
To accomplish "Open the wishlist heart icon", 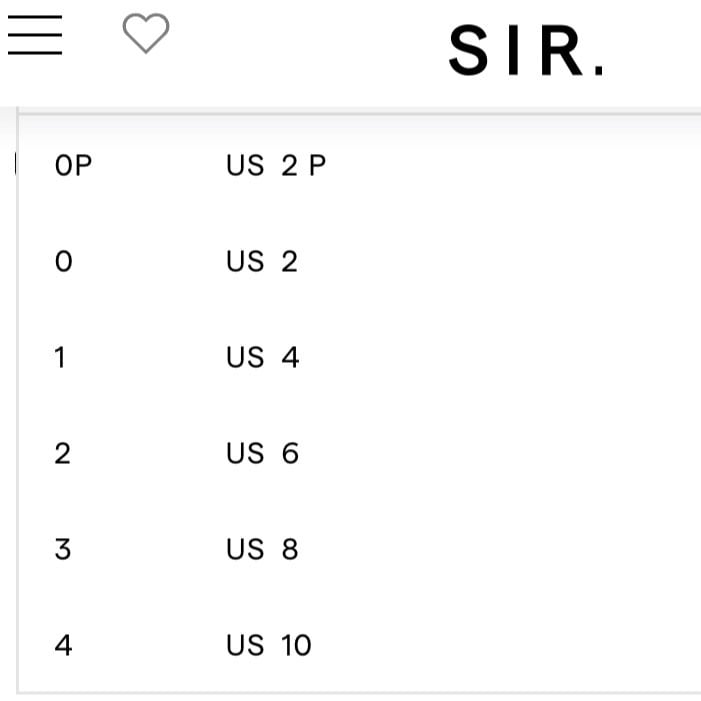I will (146, 33).
